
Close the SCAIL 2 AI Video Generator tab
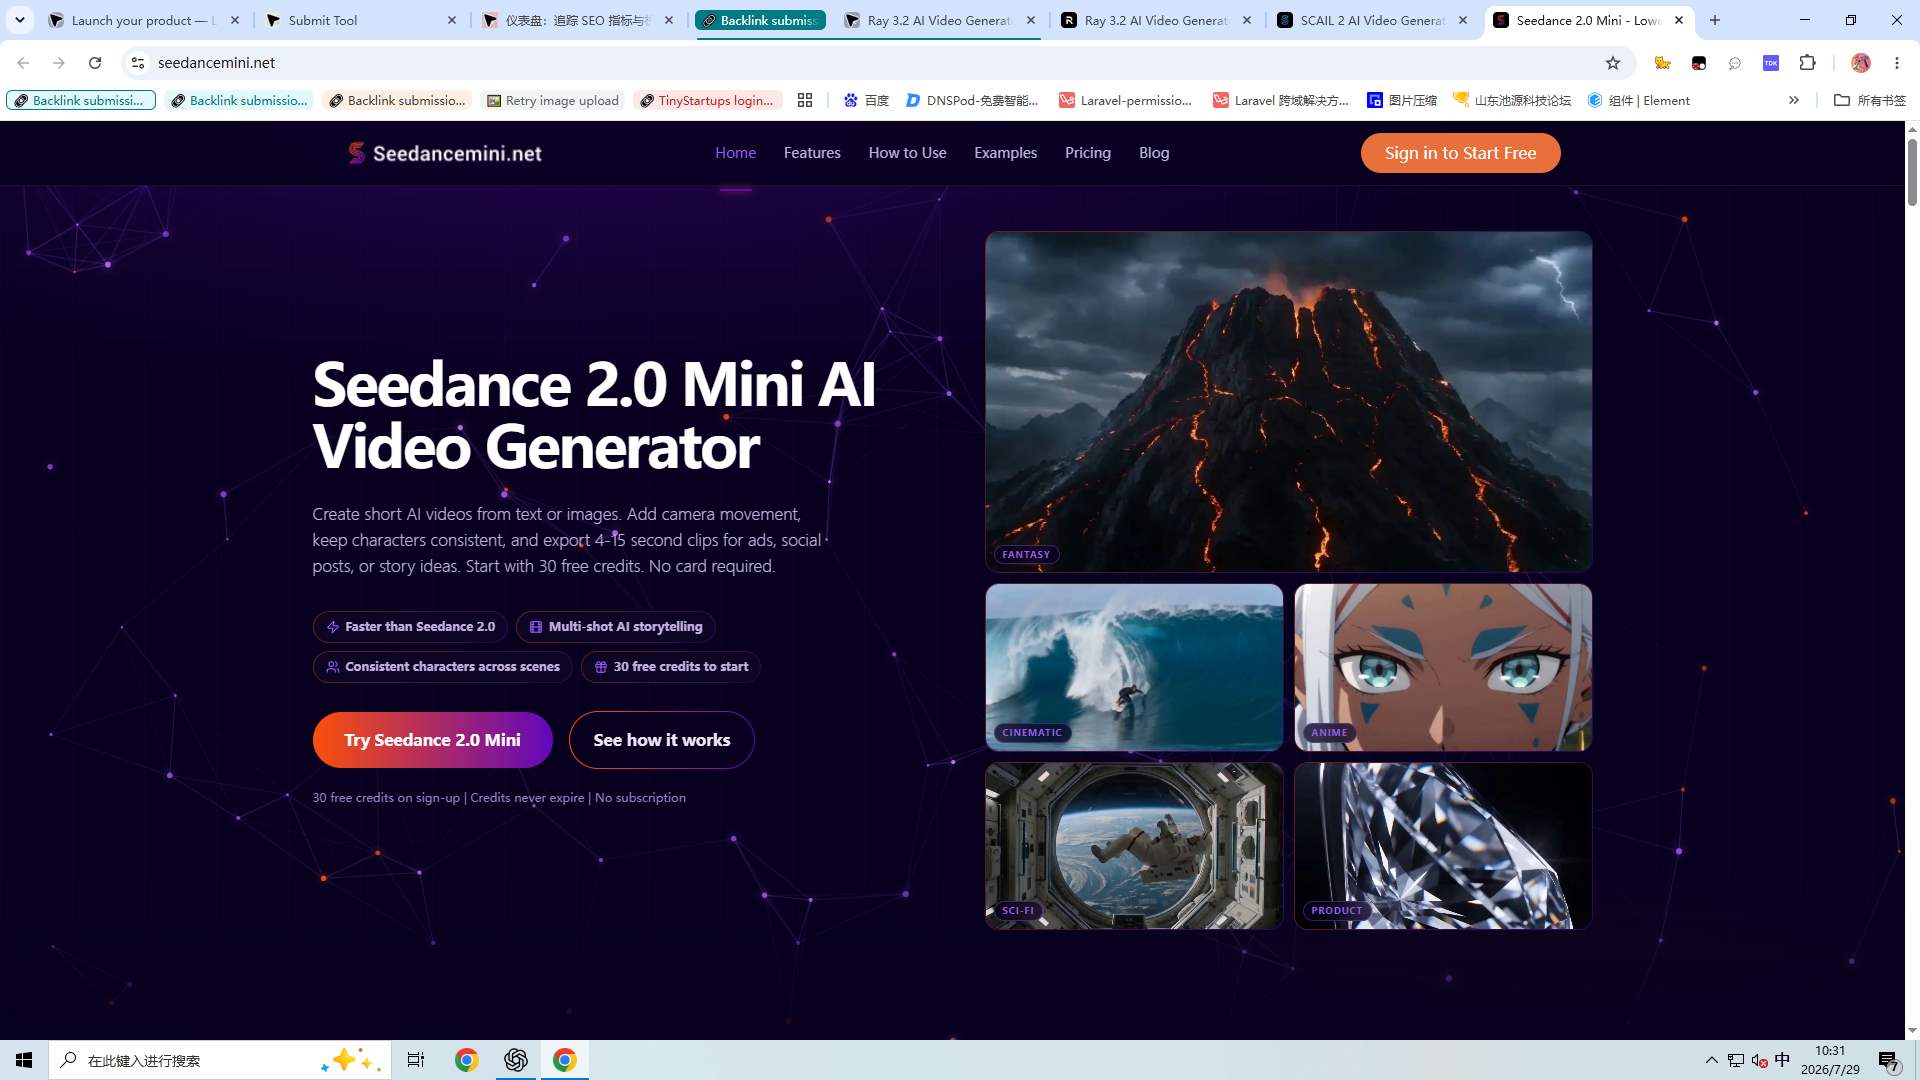pyautogui.click(x=1463, y=20)
